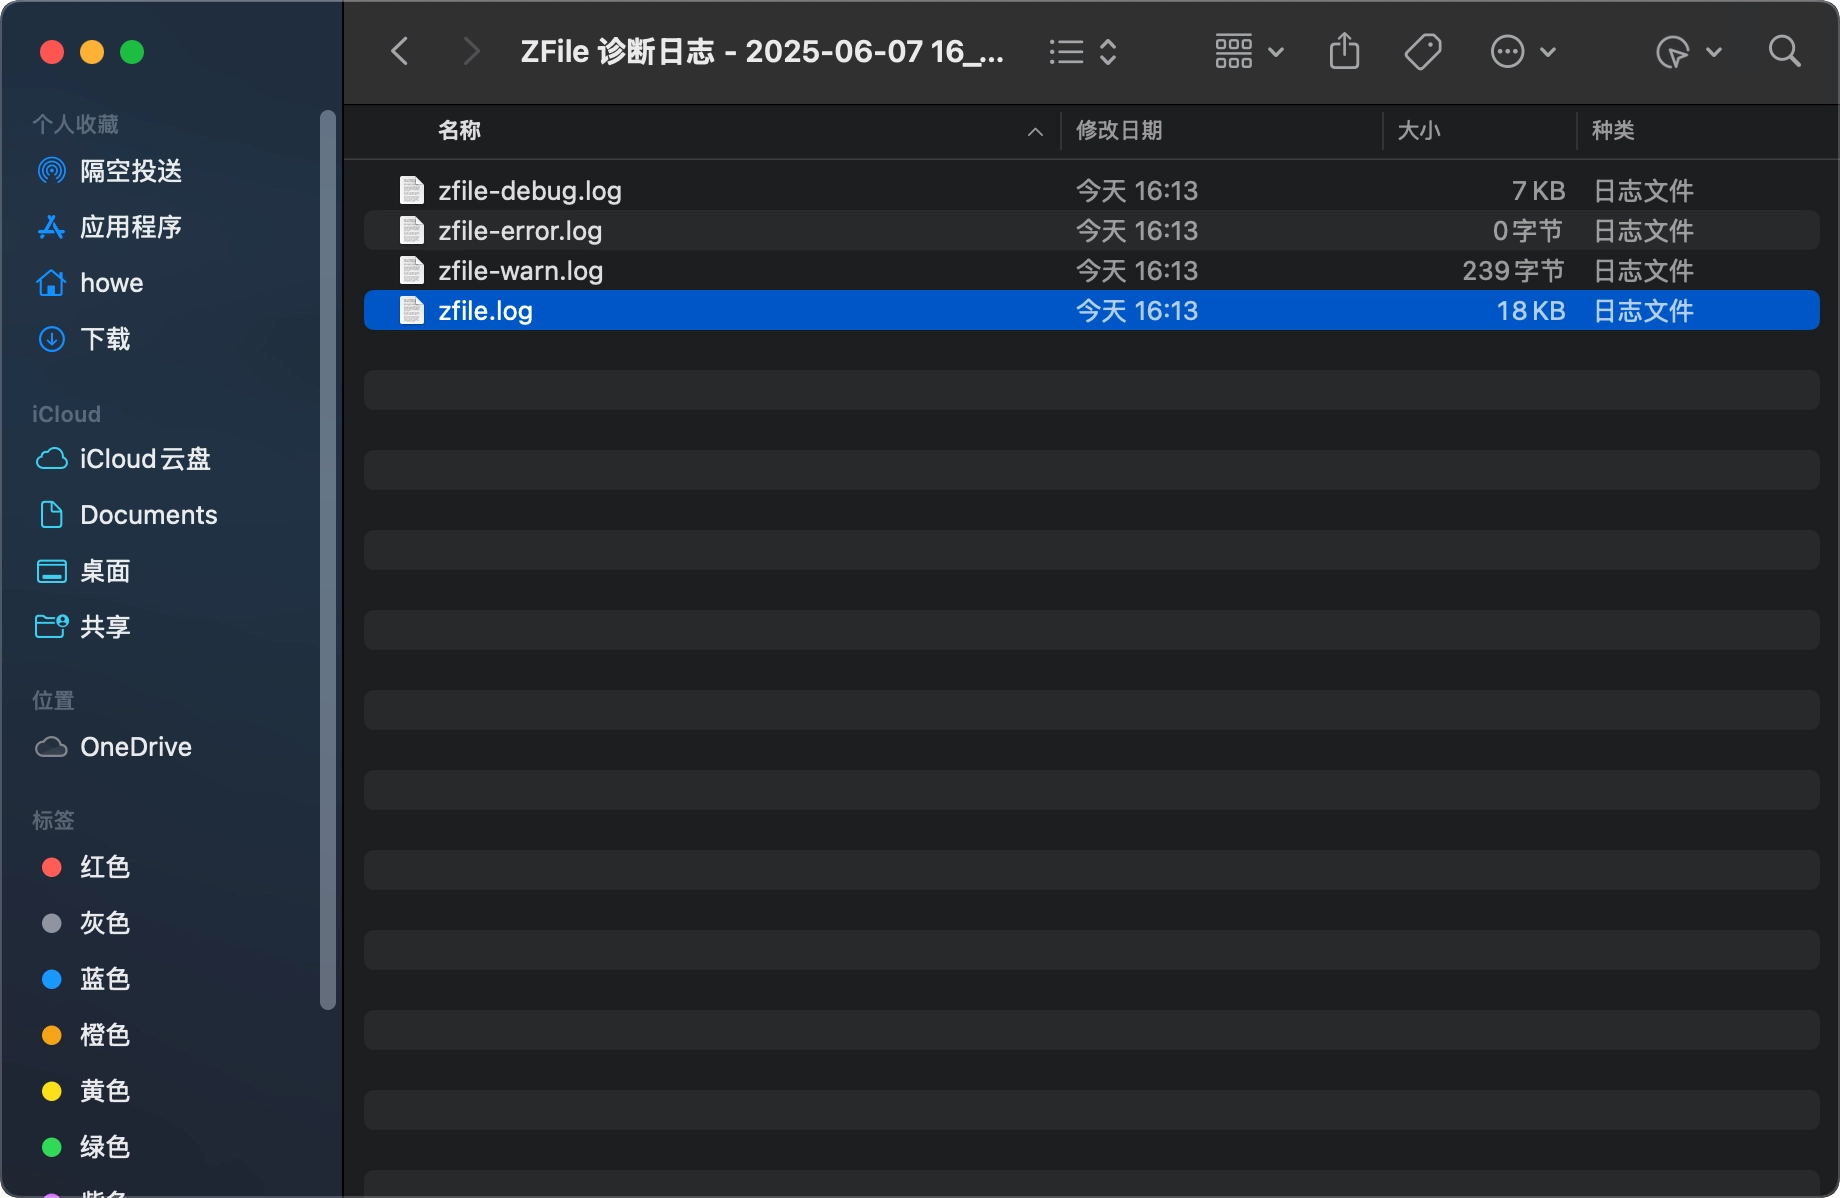Image resolution: width=1840 pixels, height=1198 pixels.
Task: Click the zfile-error.log document icon
Action: point(412,230)
